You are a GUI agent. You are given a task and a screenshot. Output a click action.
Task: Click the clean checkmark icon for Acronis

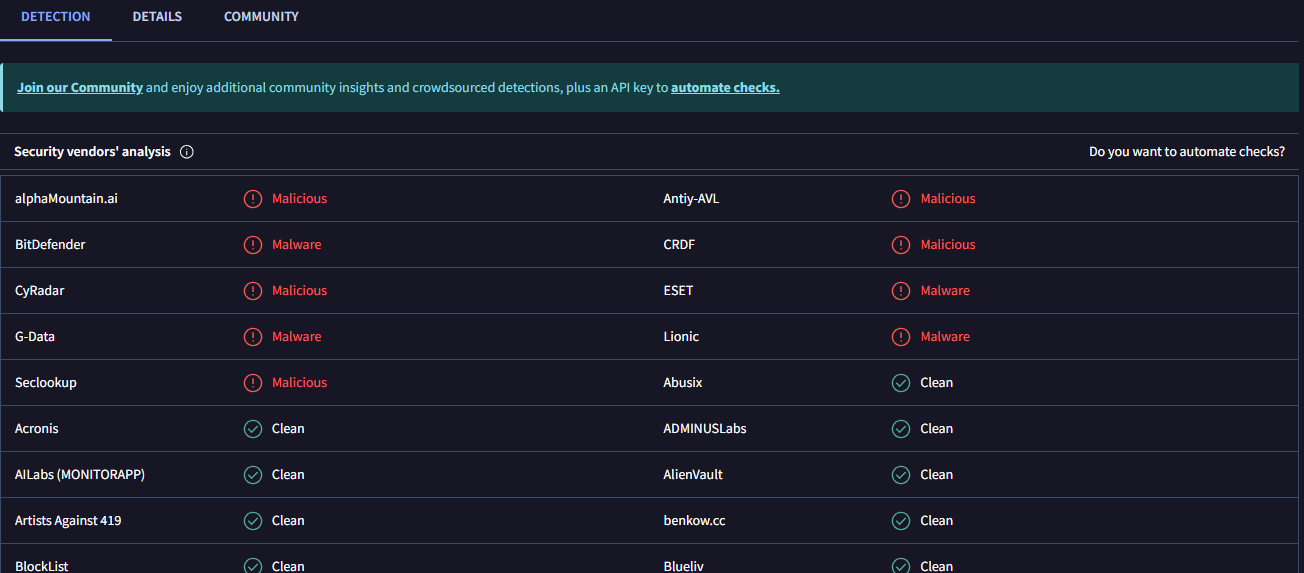tap(253, 429)
